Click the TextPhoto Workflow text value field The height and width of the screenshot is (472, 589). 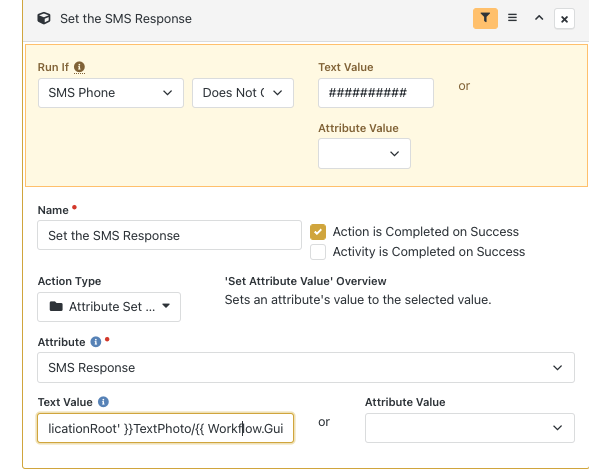click(x=165, y=428)
